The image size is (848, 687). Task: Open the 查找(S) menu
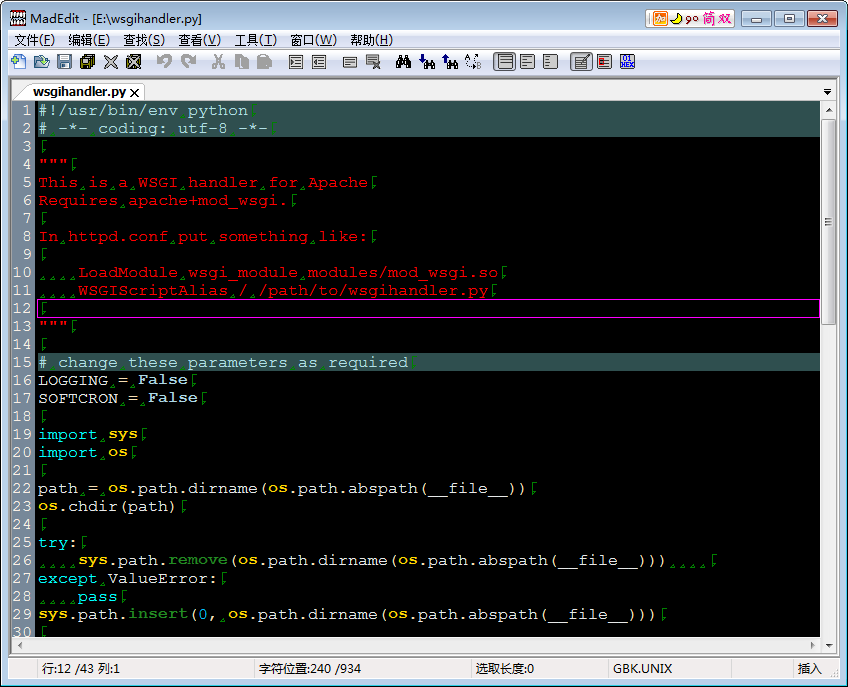pyautogui.click(x=144, y=40)
